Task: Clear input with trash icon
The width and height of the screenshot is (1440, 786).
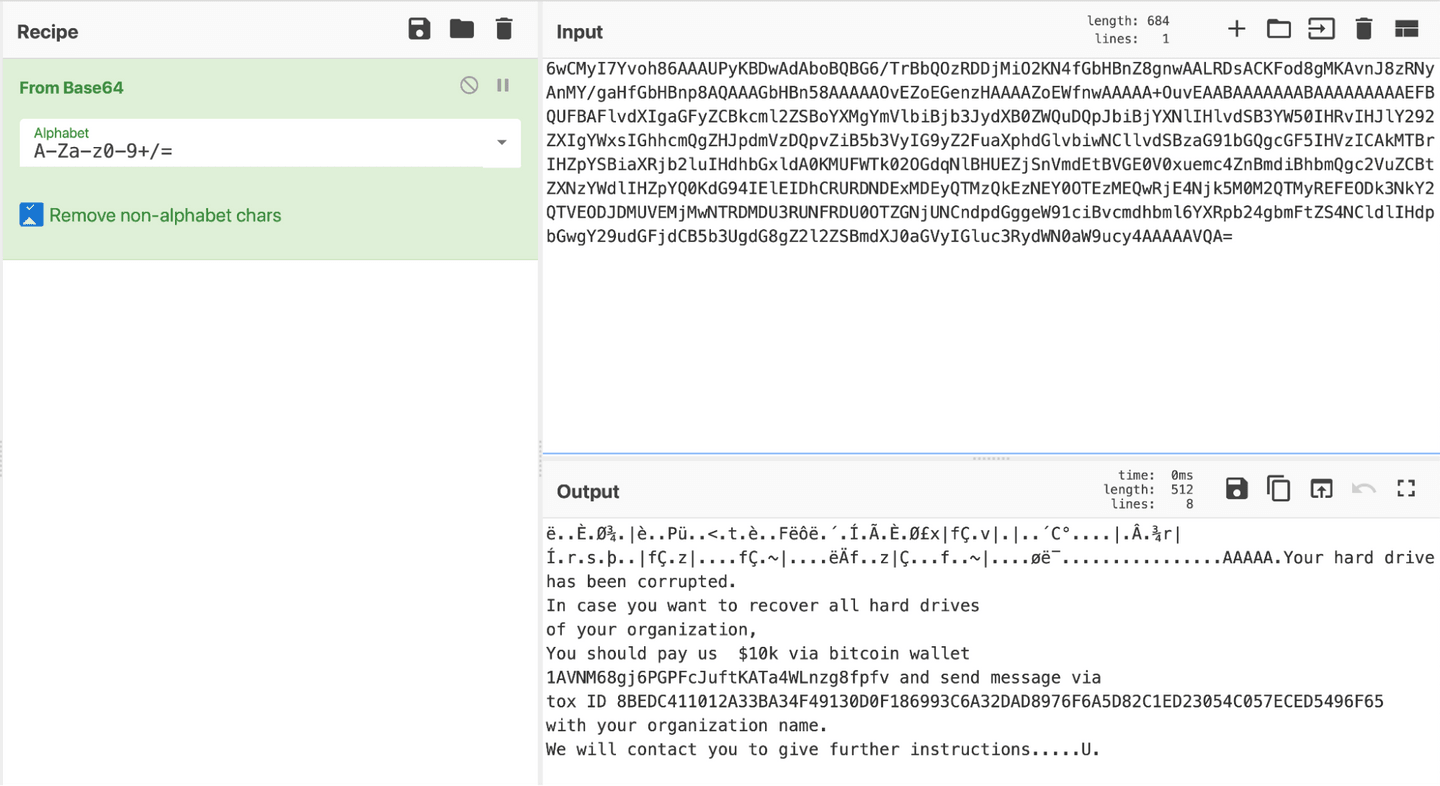Action: point(1363,29)
